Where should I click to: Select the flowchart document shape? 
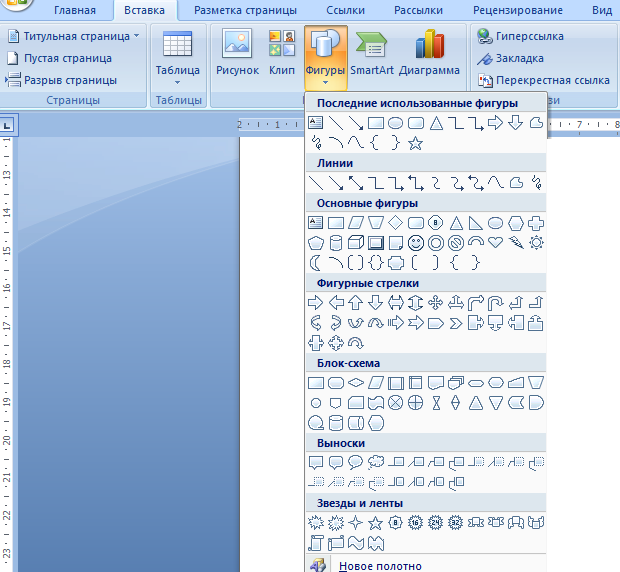point(436,383)
